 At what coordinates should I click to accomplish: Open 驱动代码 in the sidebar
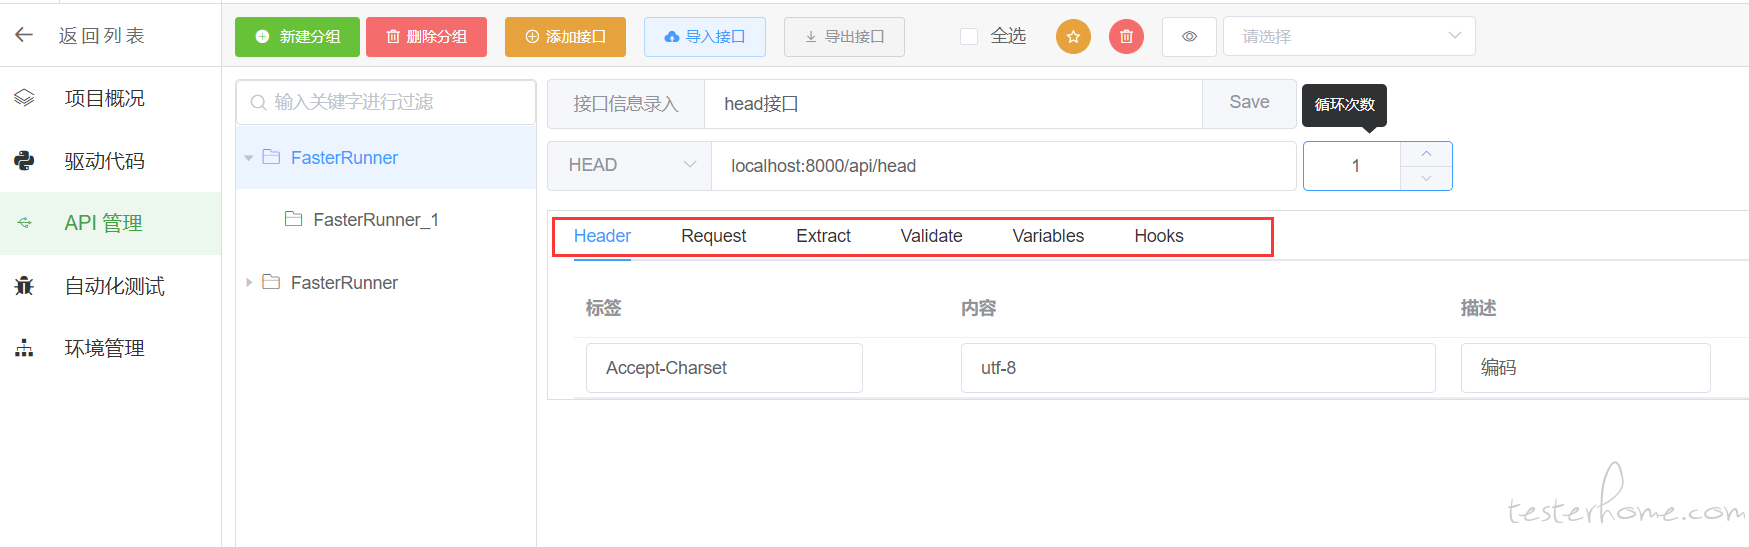105,161
